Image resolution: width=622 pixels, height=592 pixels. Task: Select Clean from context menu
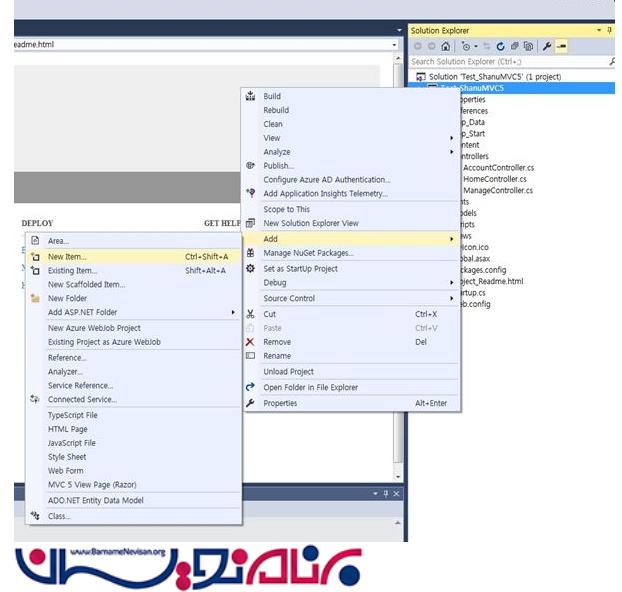click(x=273, y=124)
